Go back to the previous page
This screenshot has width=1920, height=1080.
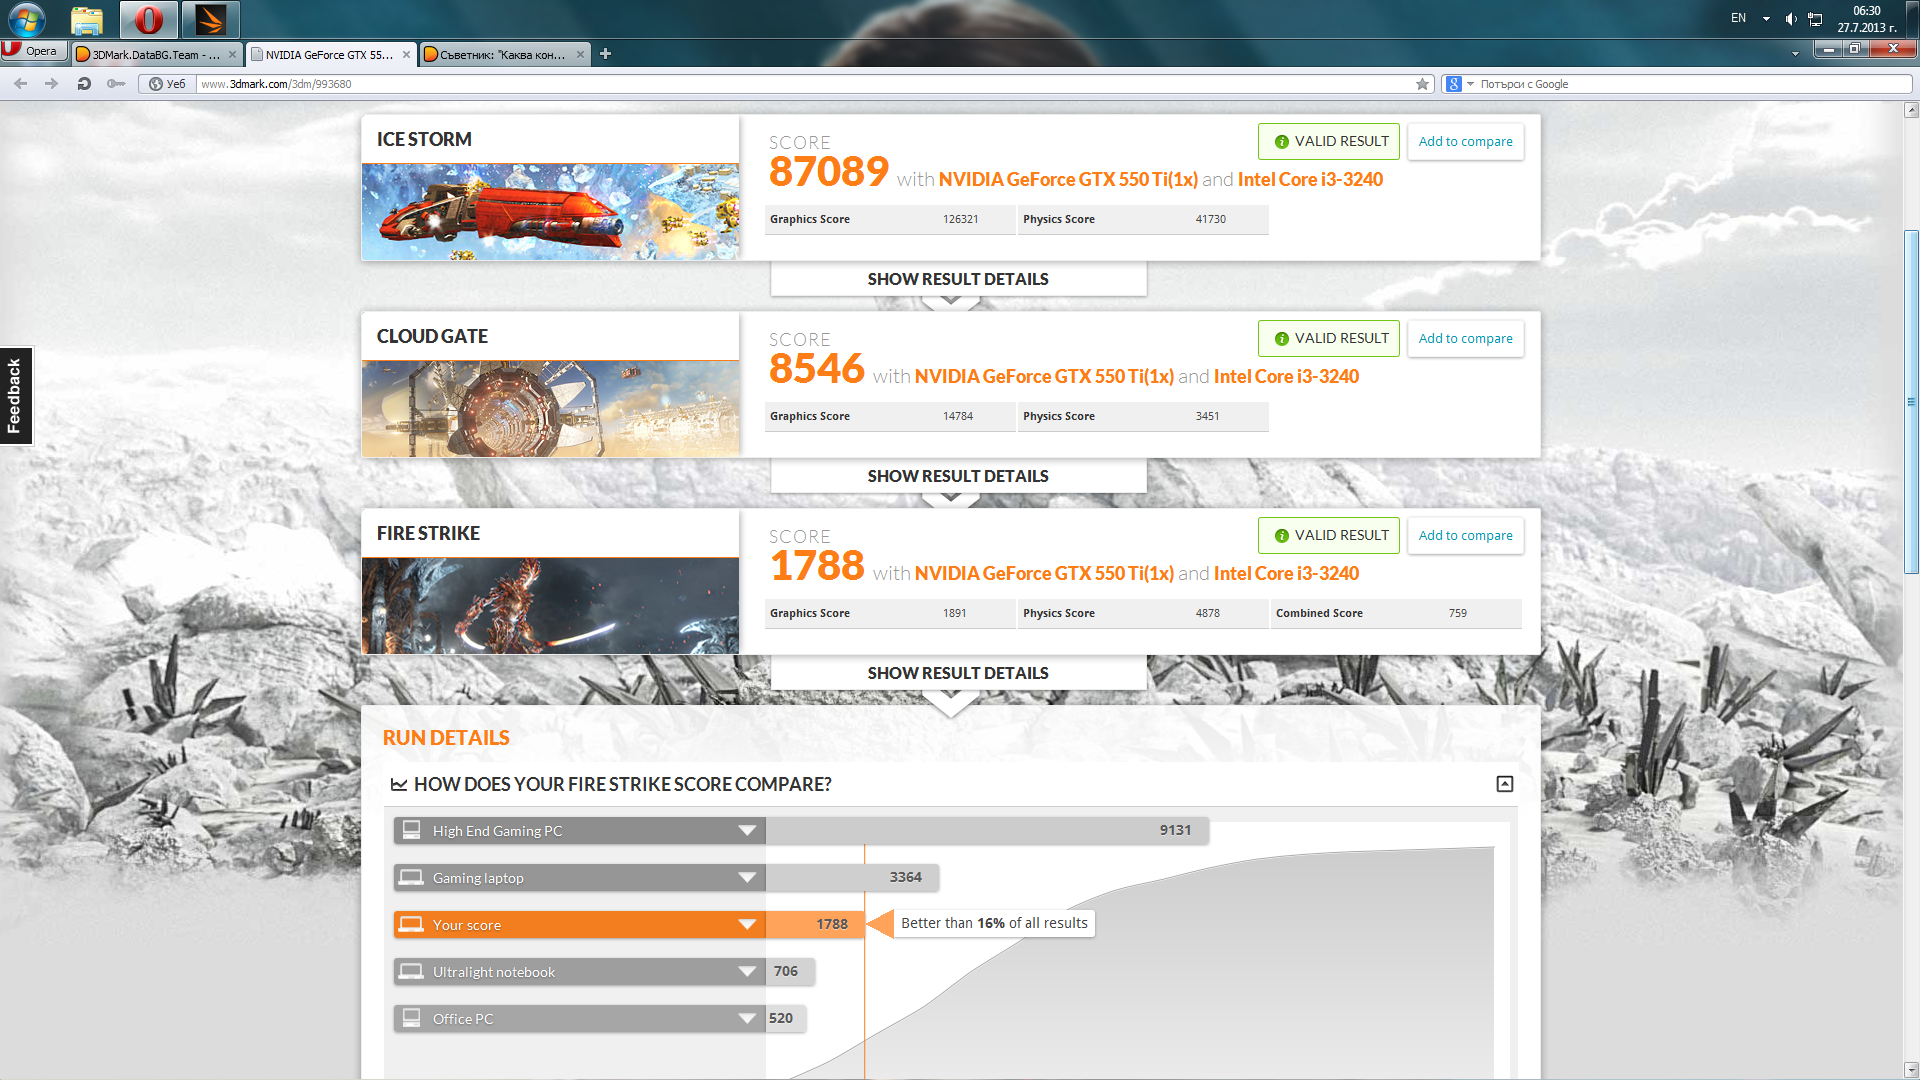click(x=21, y=84)
